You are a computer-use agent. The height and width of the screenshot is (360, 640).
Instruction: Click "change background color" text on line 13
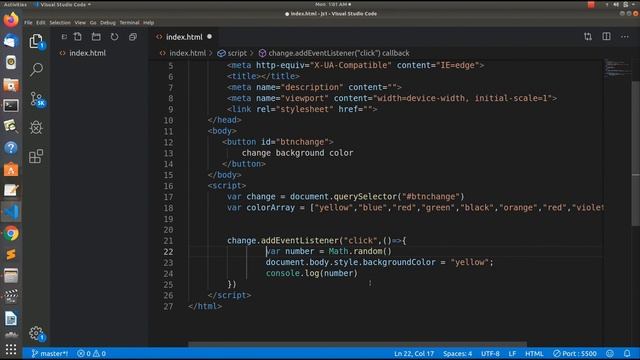(x=297, y=153)
